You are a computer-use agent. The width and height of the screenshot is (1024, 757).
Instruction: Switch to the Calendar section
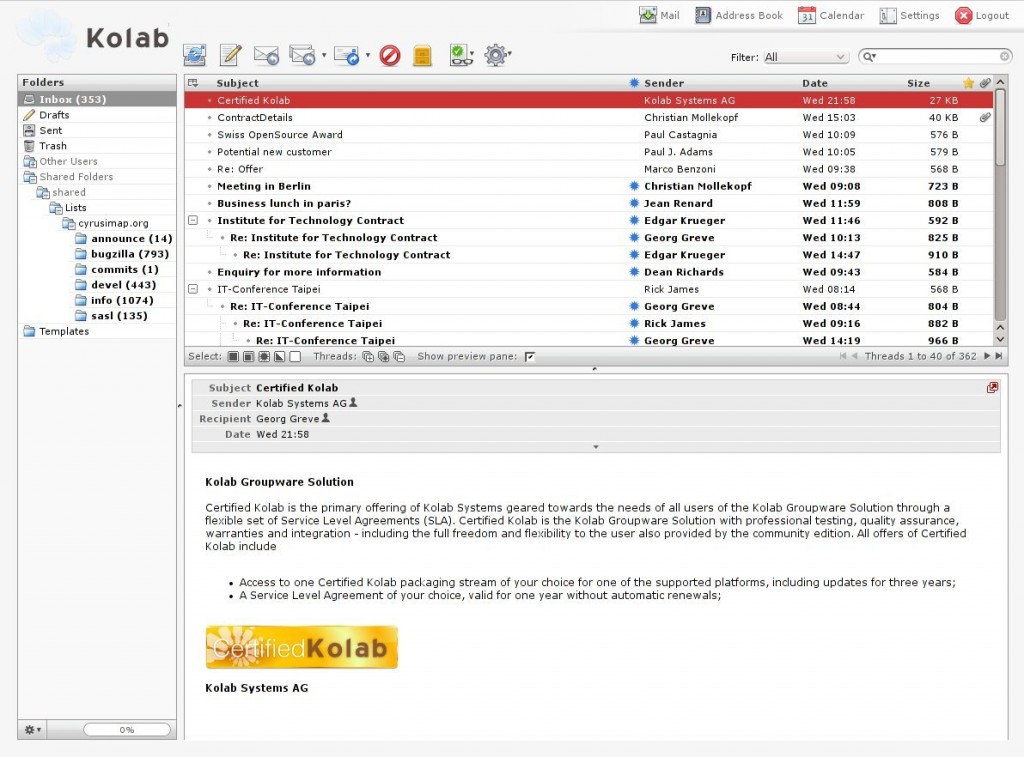(840, 15)
